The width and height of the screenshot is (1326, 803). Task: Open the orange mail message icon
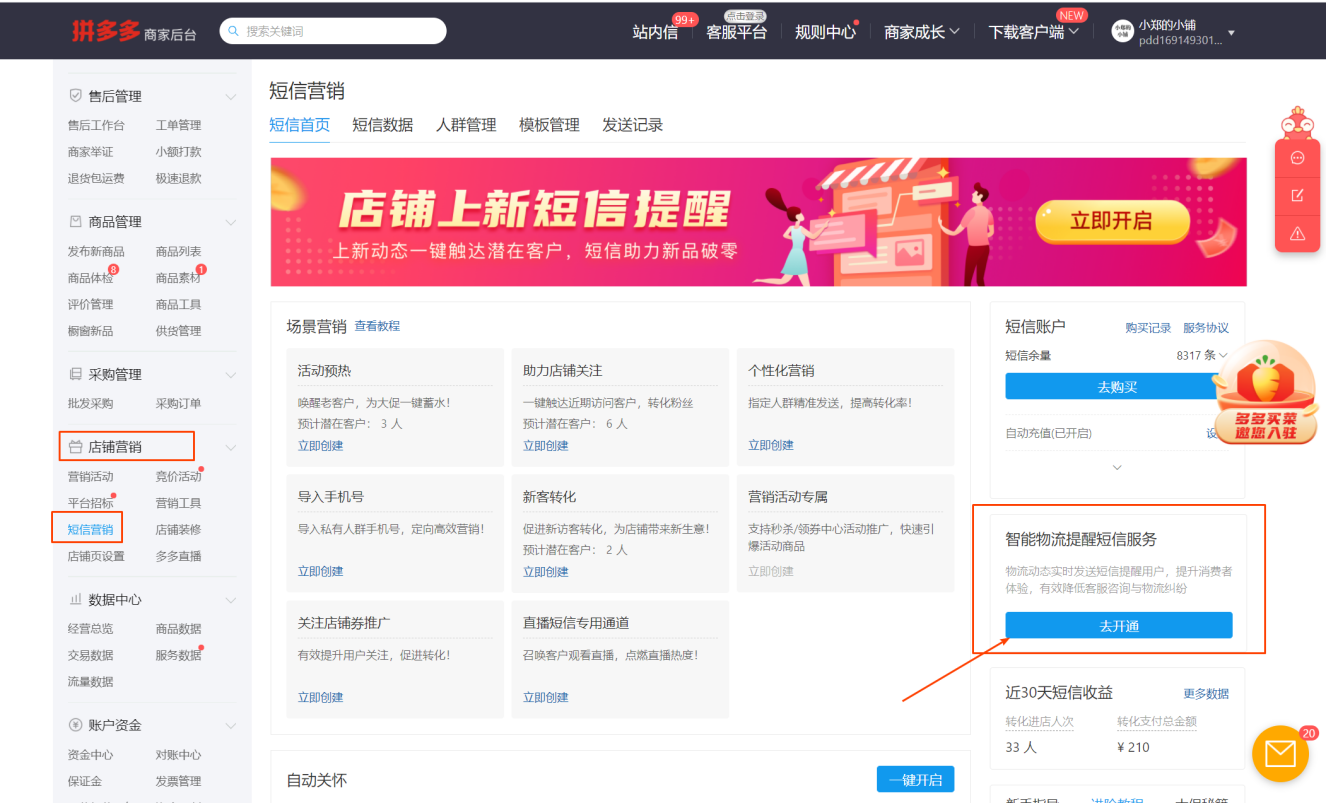click(1280, 753)
